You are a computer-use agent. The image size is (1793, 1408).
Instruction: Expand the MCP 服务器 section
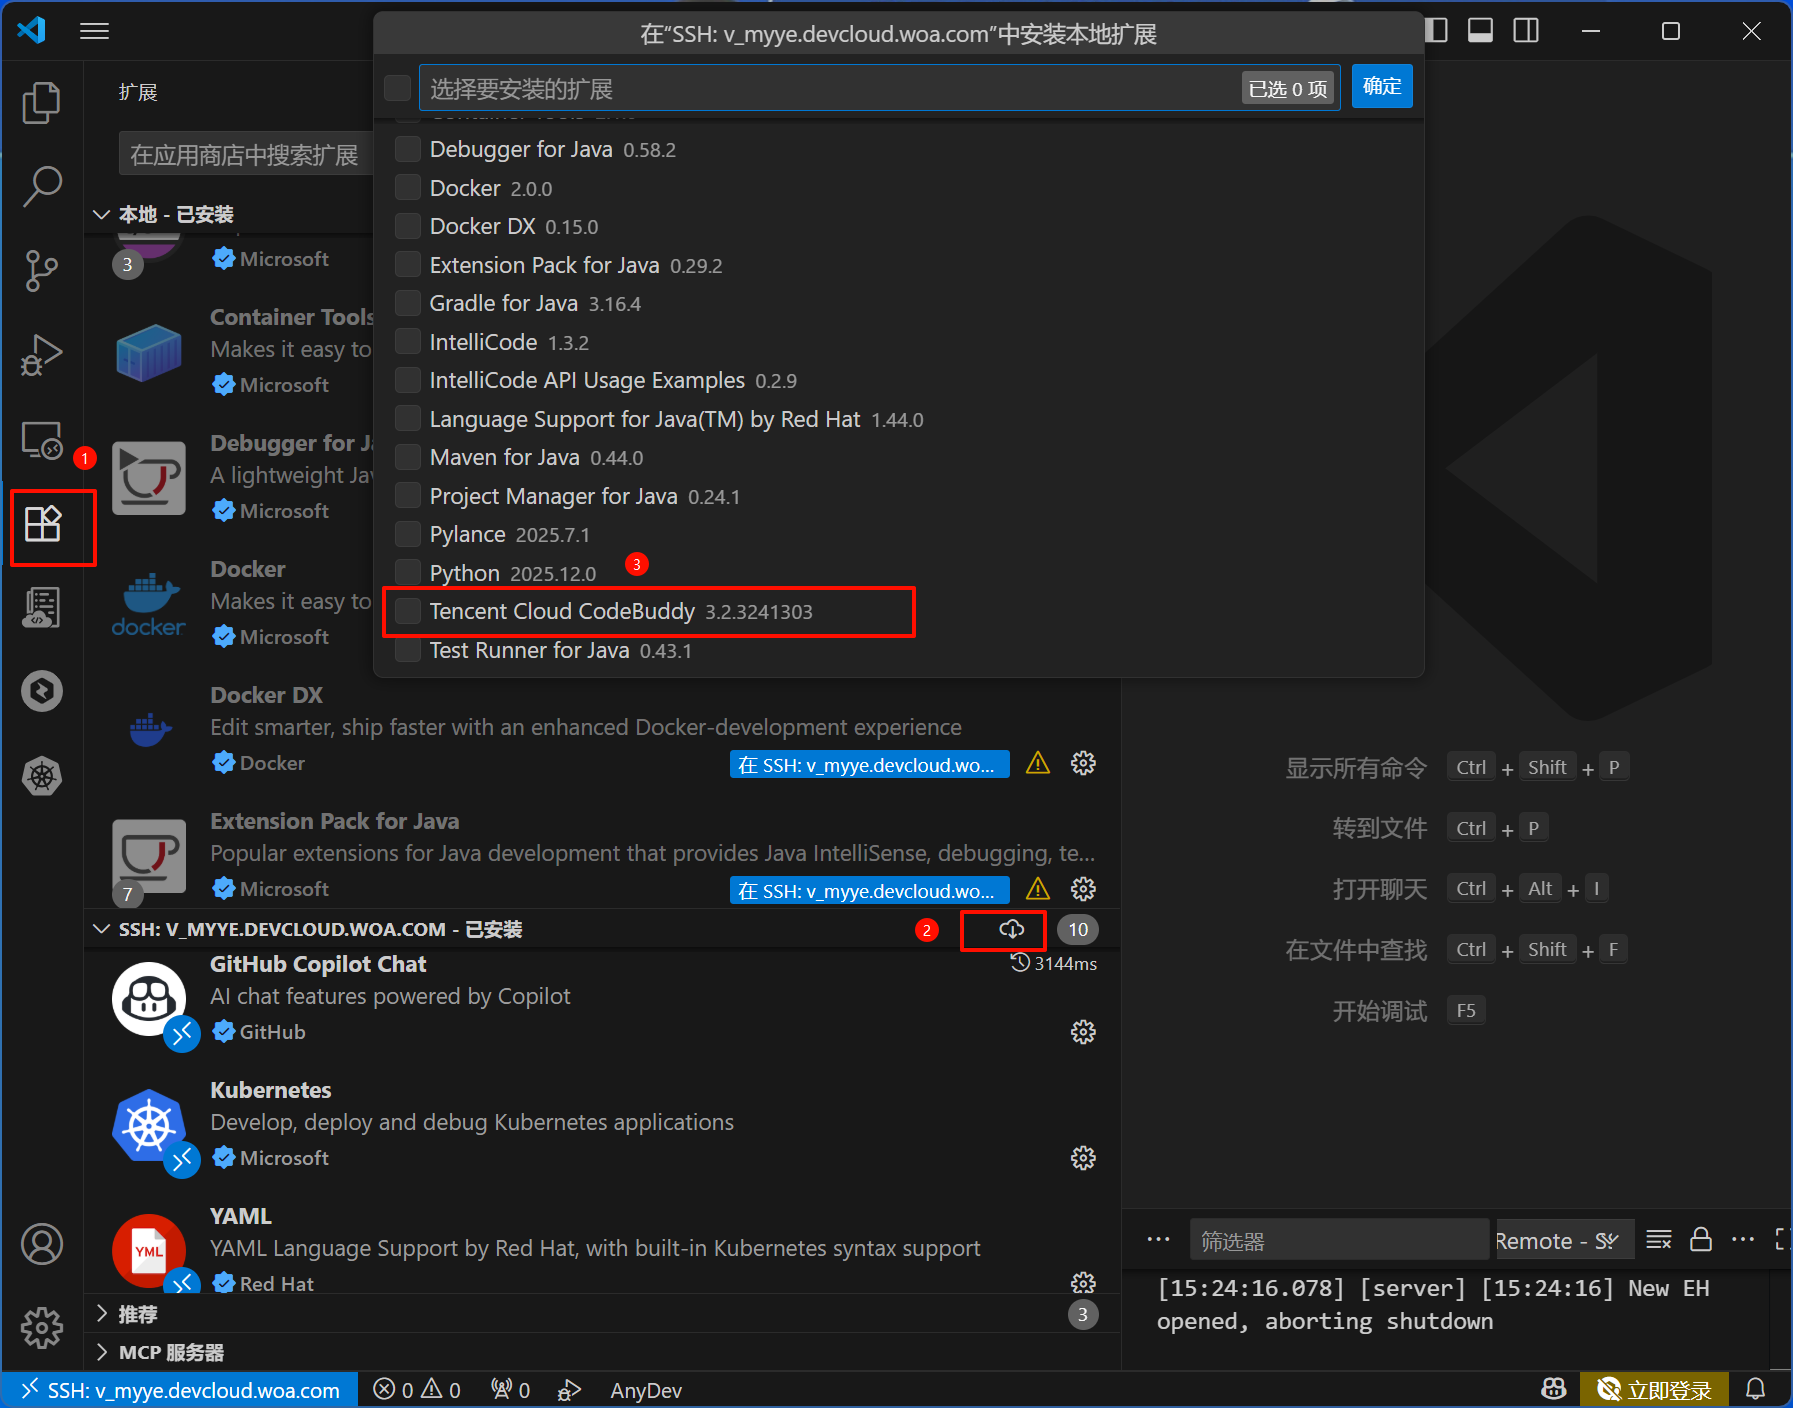pyautogui.click(x=101, y=1352)
